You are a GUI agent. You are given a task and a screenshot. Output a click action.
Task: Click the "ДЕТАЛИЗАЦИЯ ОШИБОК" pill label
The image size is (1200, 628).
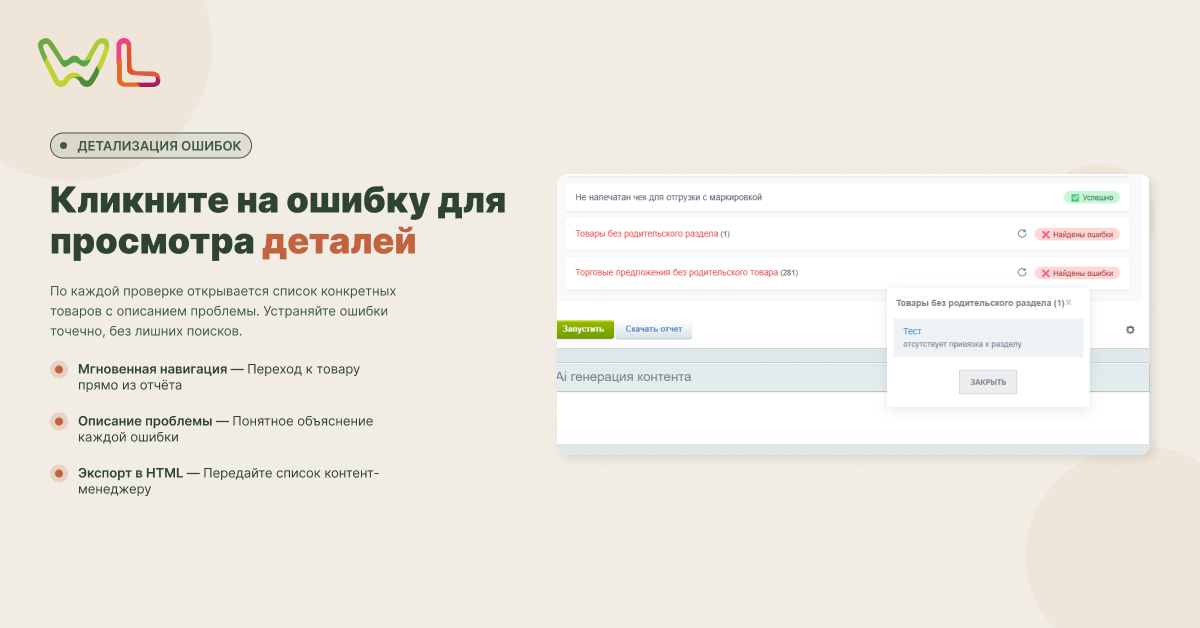tap(151, 146)
